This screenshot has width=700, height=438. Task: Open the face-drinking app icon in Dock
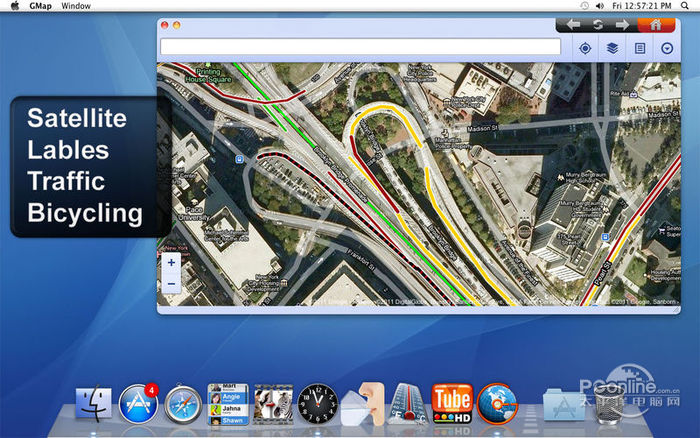[x=362, y=404]
